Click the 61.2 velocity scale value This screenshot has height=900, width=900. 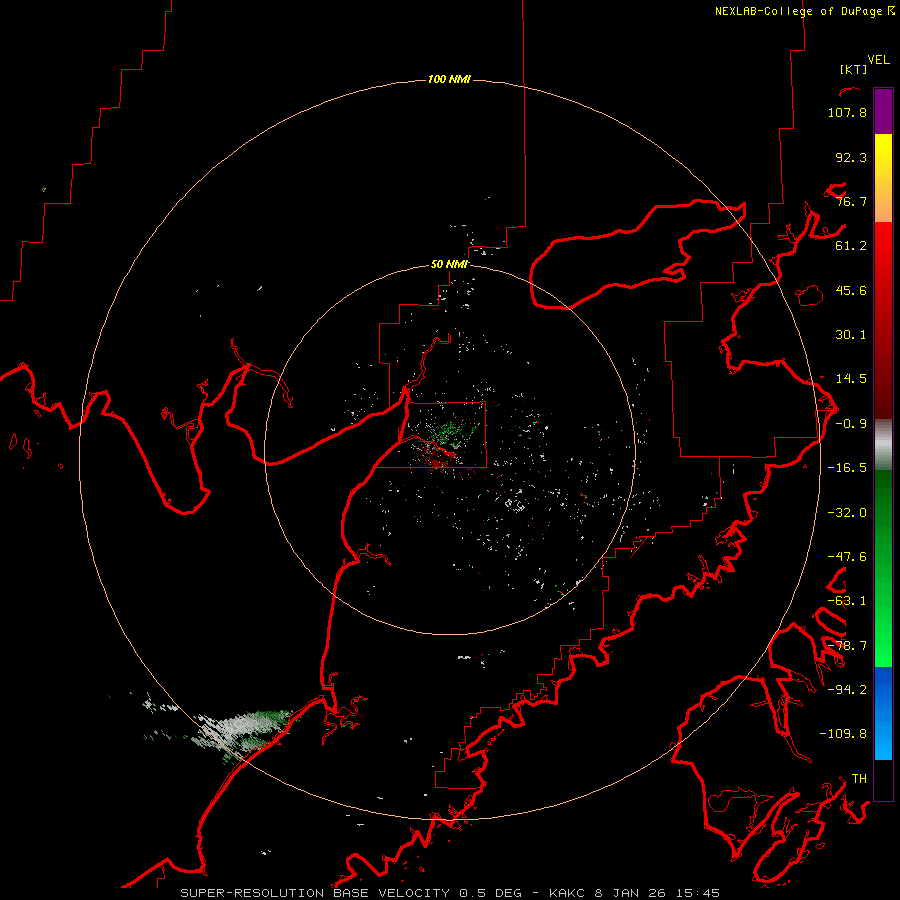851,246
